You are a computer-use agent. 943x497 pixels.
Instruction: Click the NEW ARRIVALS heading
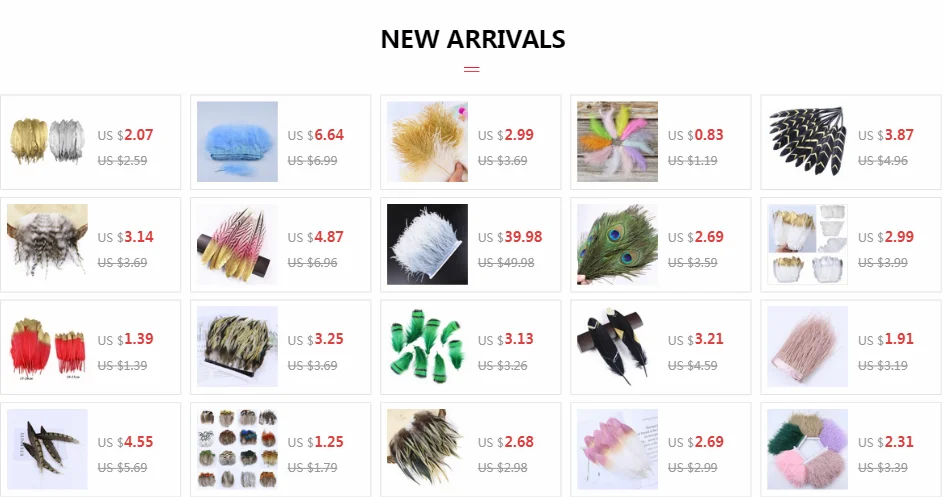tap(473, 39)
